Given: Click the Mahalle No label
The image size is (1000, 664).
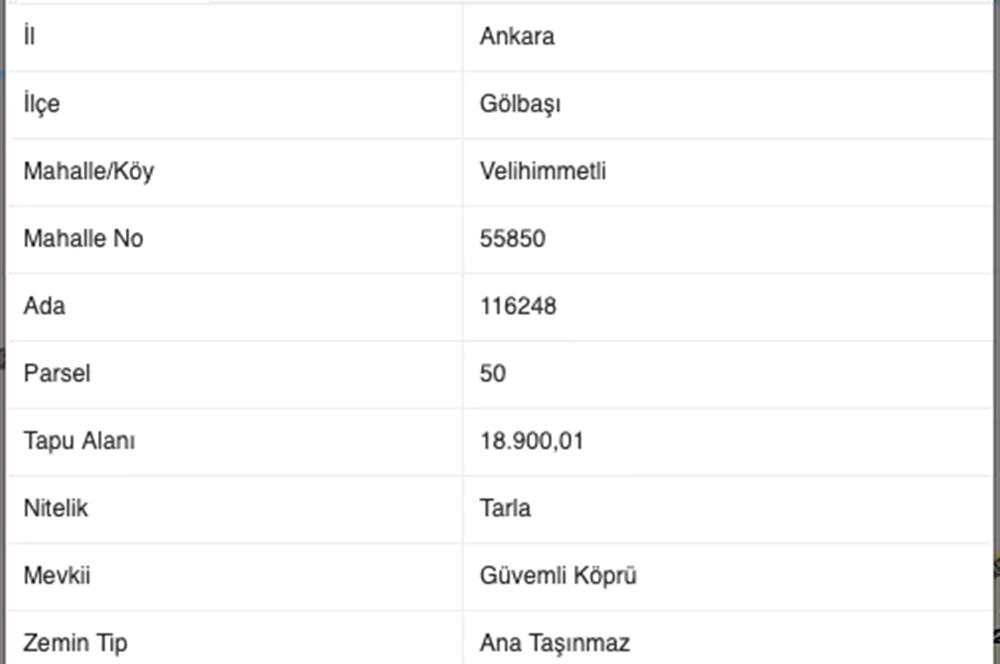Looking at the screenshot, I should [x=83, y=239].
